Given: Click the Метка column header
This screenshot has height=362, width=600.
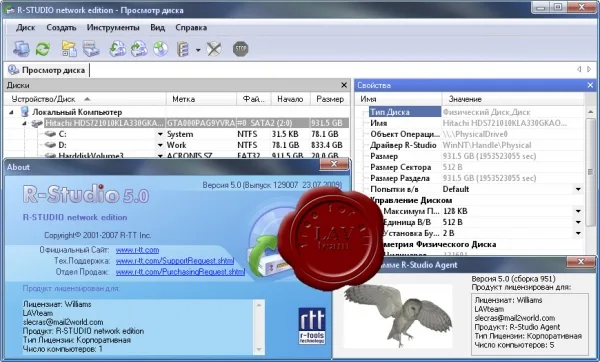Looking at the screenshot, I should tap(202, 99).
